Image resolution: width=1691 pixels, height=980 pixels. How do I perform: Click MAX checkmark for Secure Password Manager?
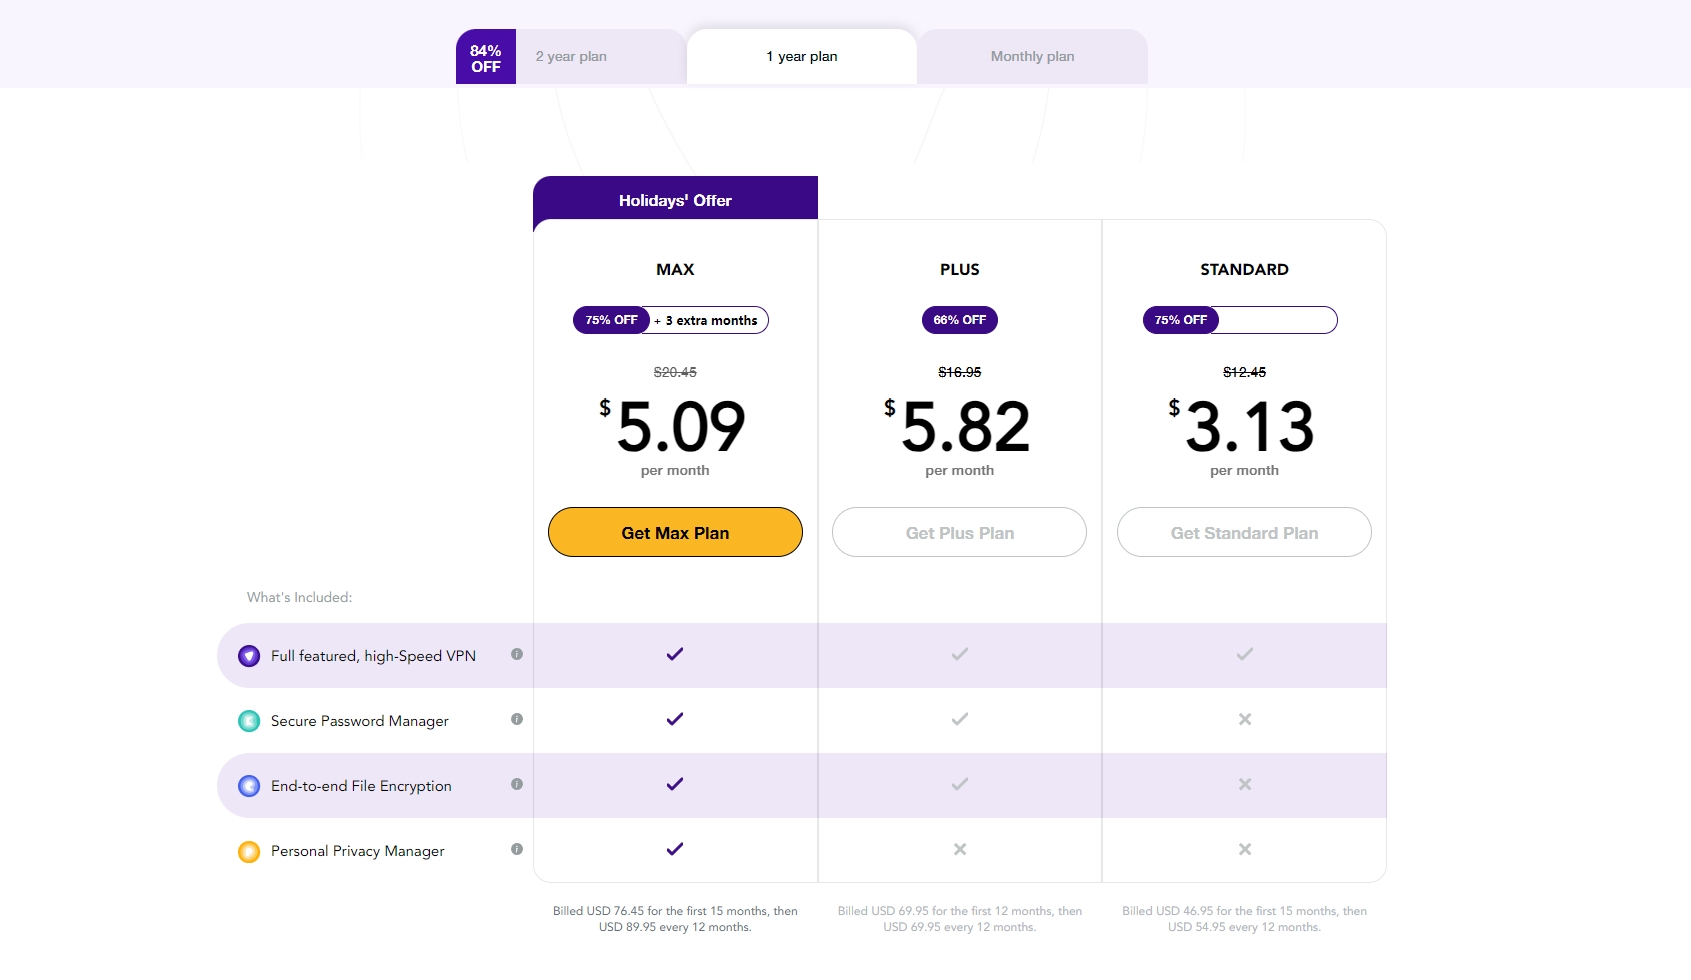click(675, 719)
